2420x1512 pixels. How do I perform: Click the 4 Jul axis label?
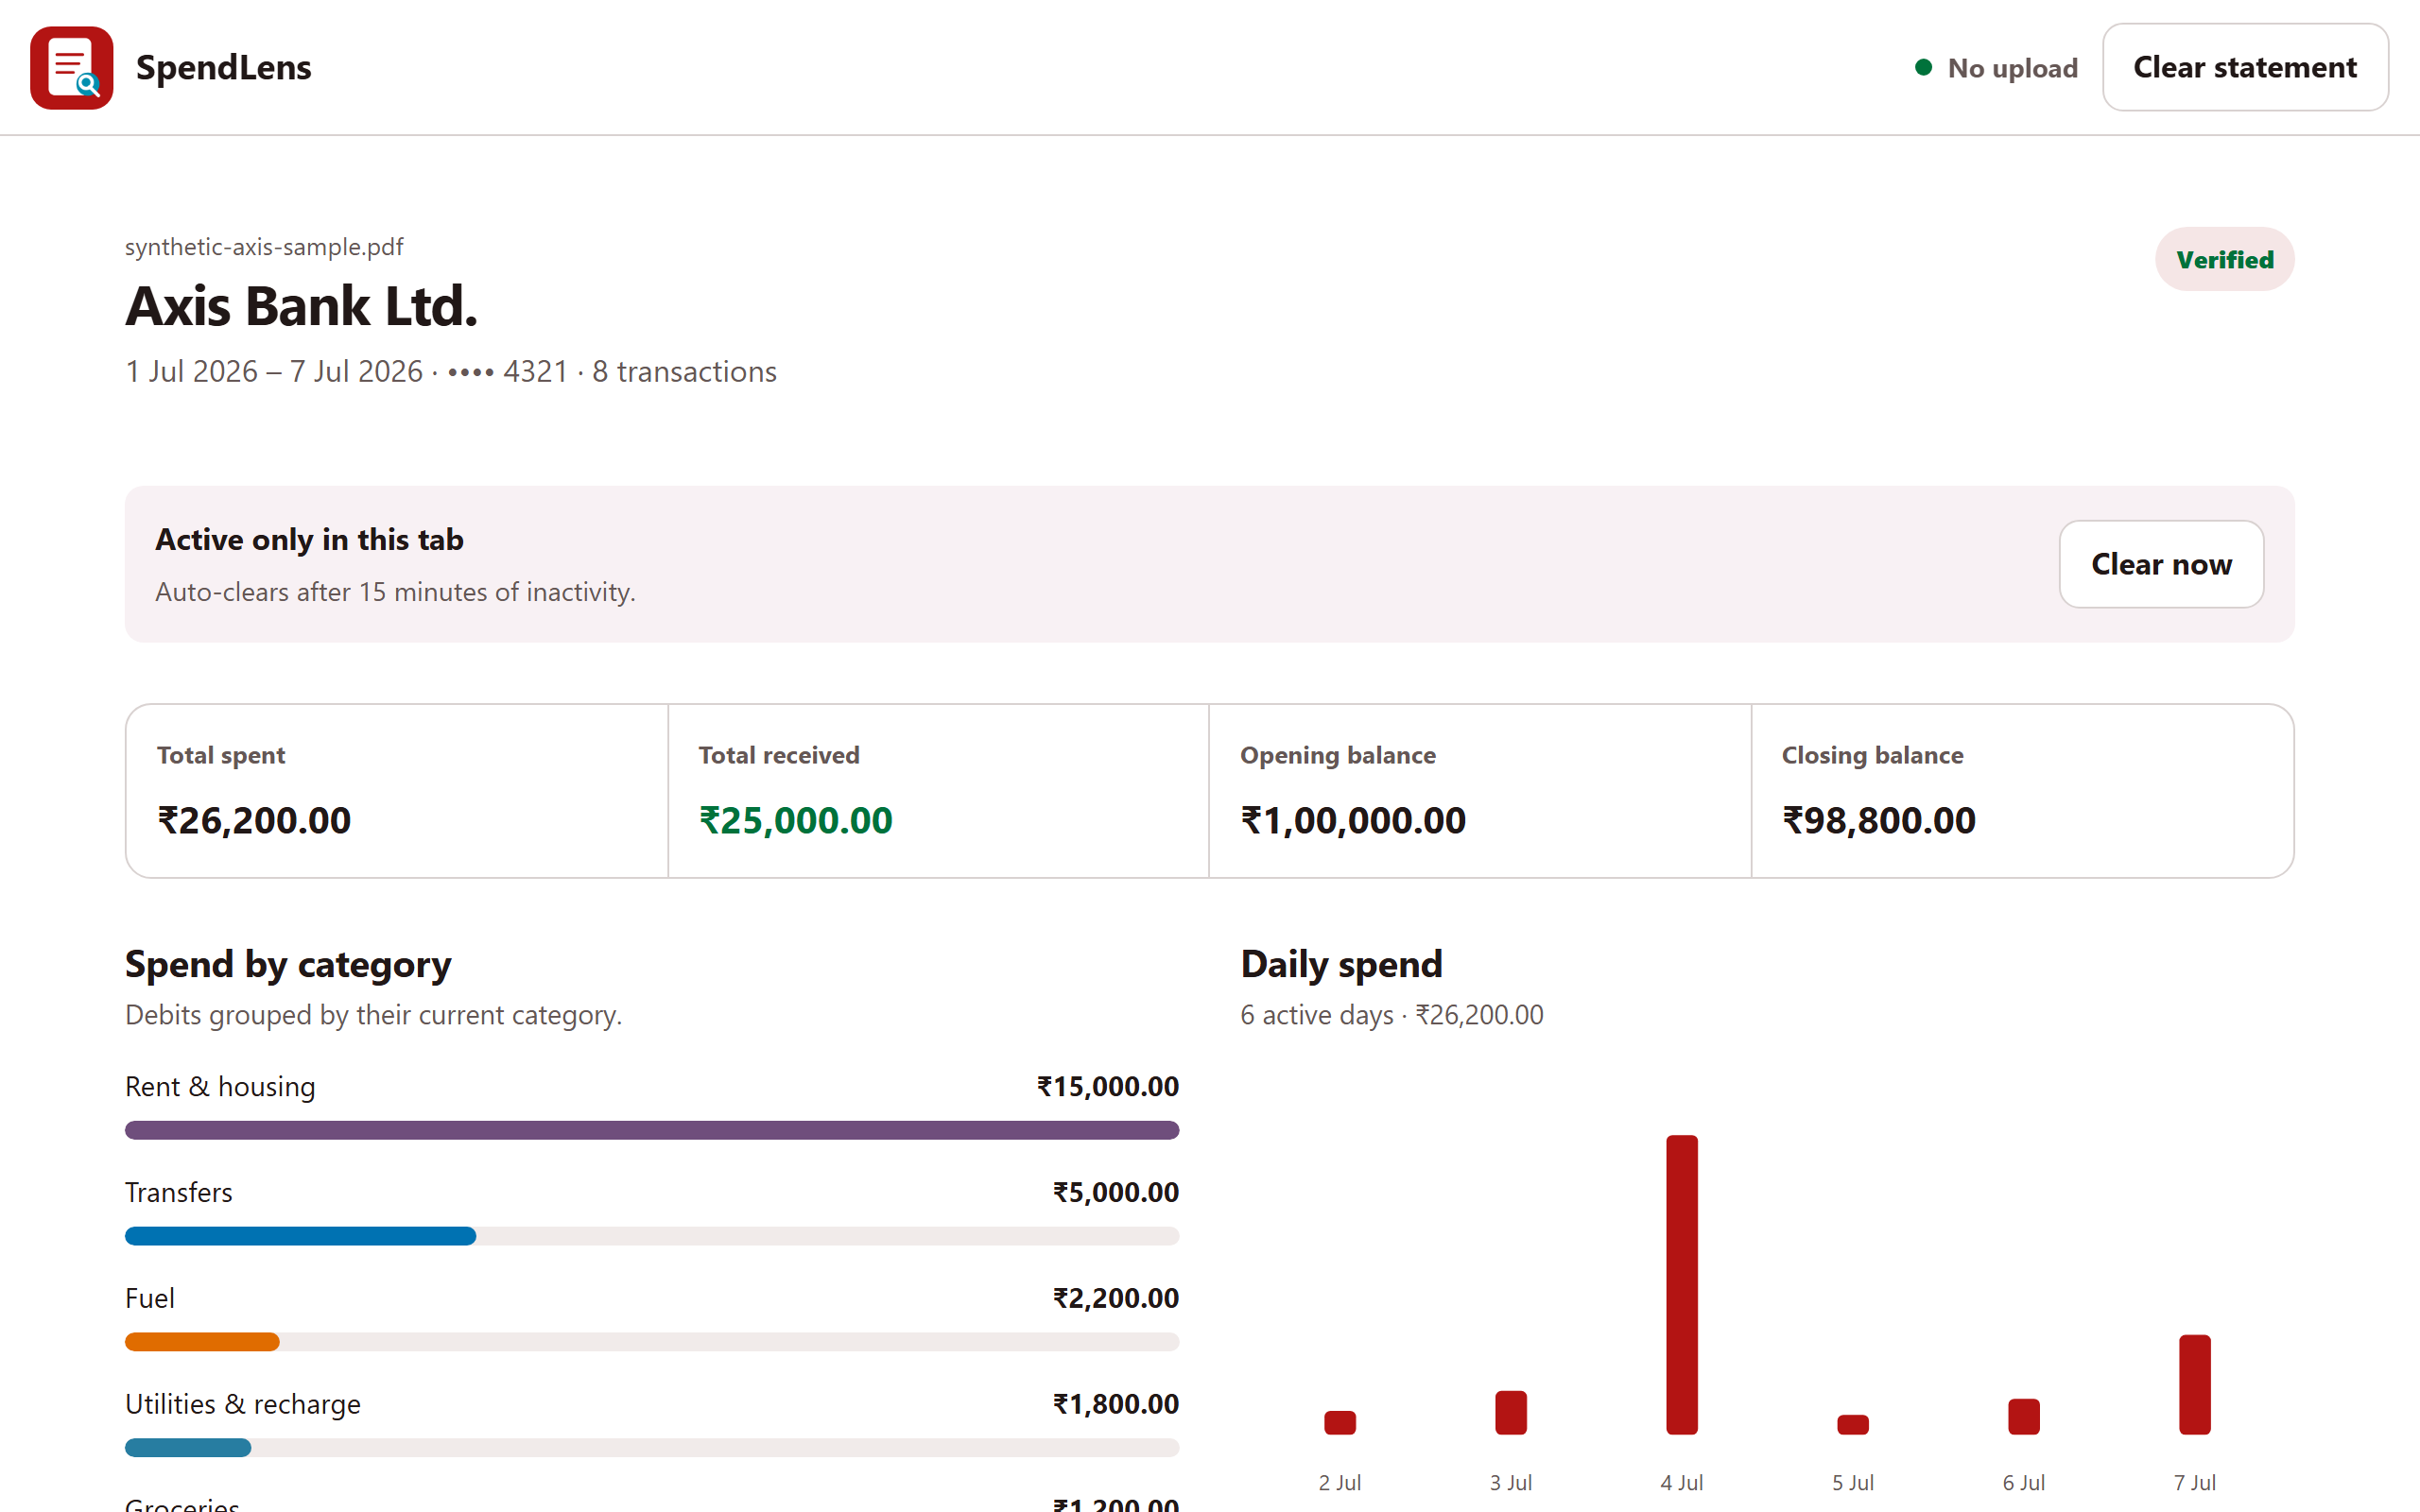(x=1682, y=1482)
